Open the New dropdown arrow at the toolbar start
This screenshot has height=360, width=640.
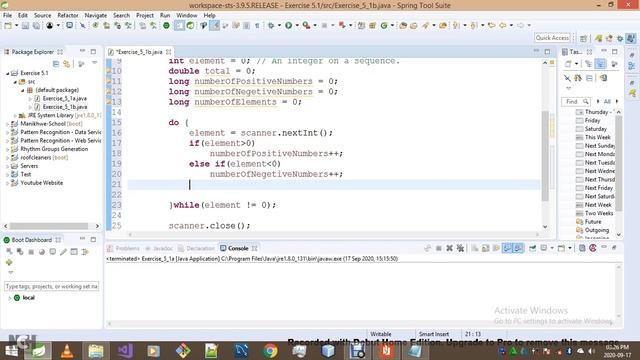pyautogui.click(x=16, y=26)
